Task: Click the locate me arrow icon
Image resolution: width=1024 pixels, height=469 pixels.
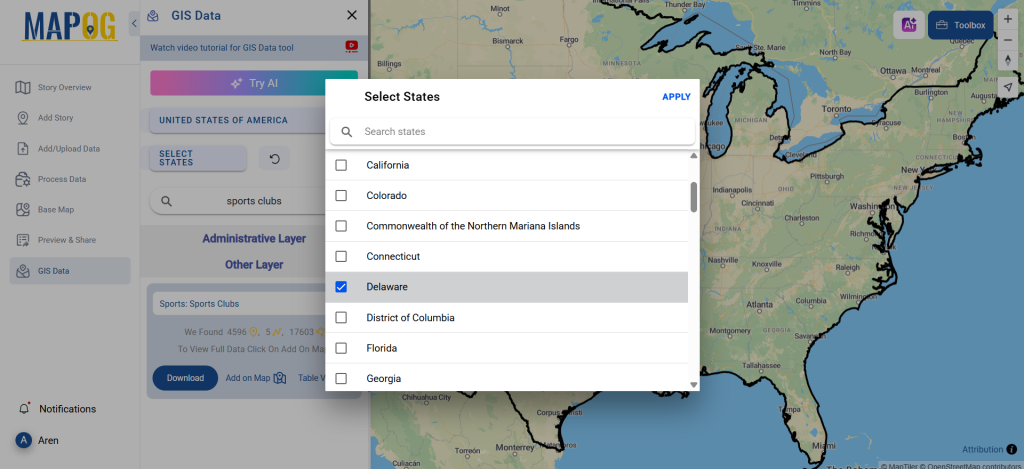Action: click(1008, 87)
